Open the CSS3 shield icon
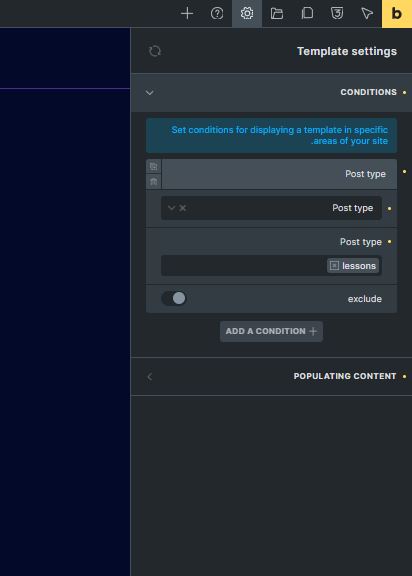Screen dimensions: 412x576 (337, 14)
